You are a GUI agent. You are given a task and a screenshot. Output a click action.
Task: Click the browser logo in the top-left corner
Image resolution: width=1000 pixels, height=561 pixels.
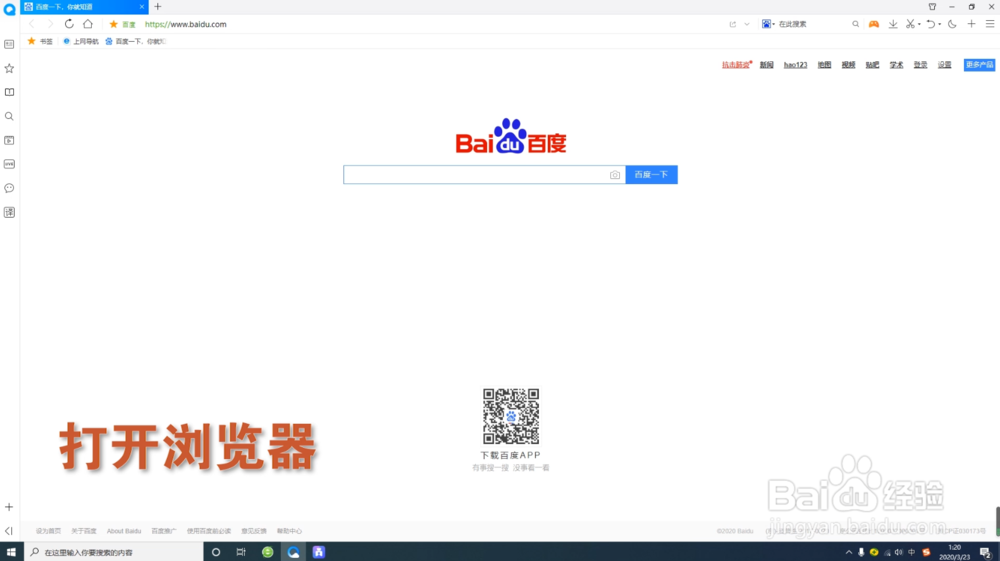coord(9,9)
